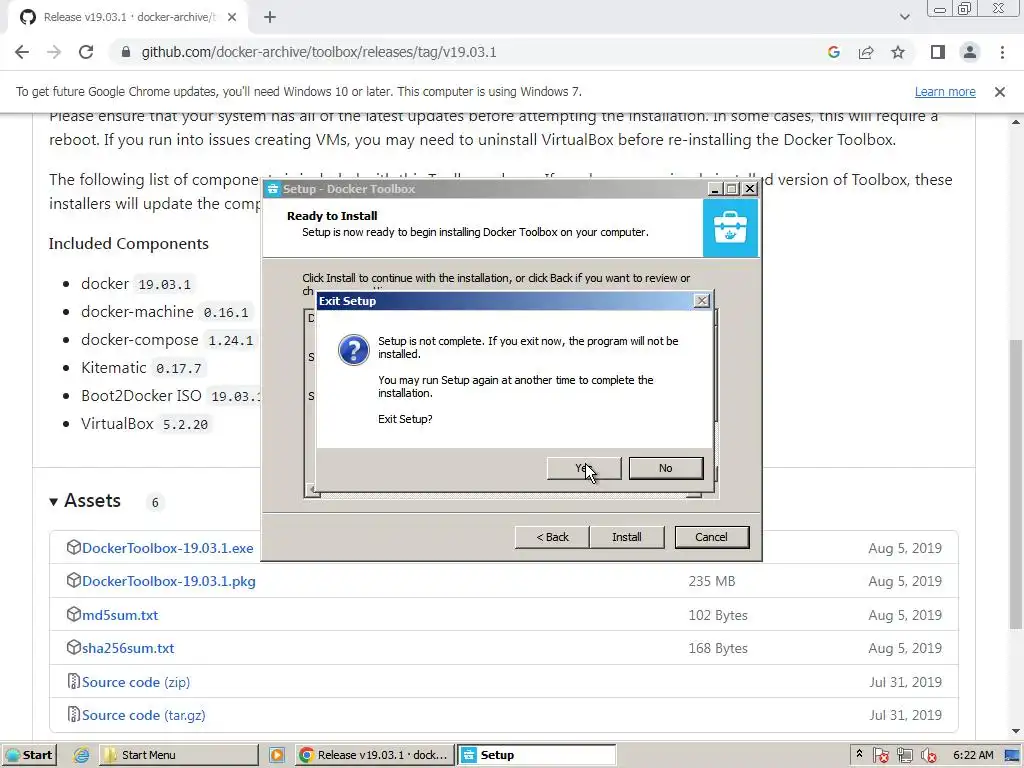Click docker version 19.03.1 label

coord(164,285)
